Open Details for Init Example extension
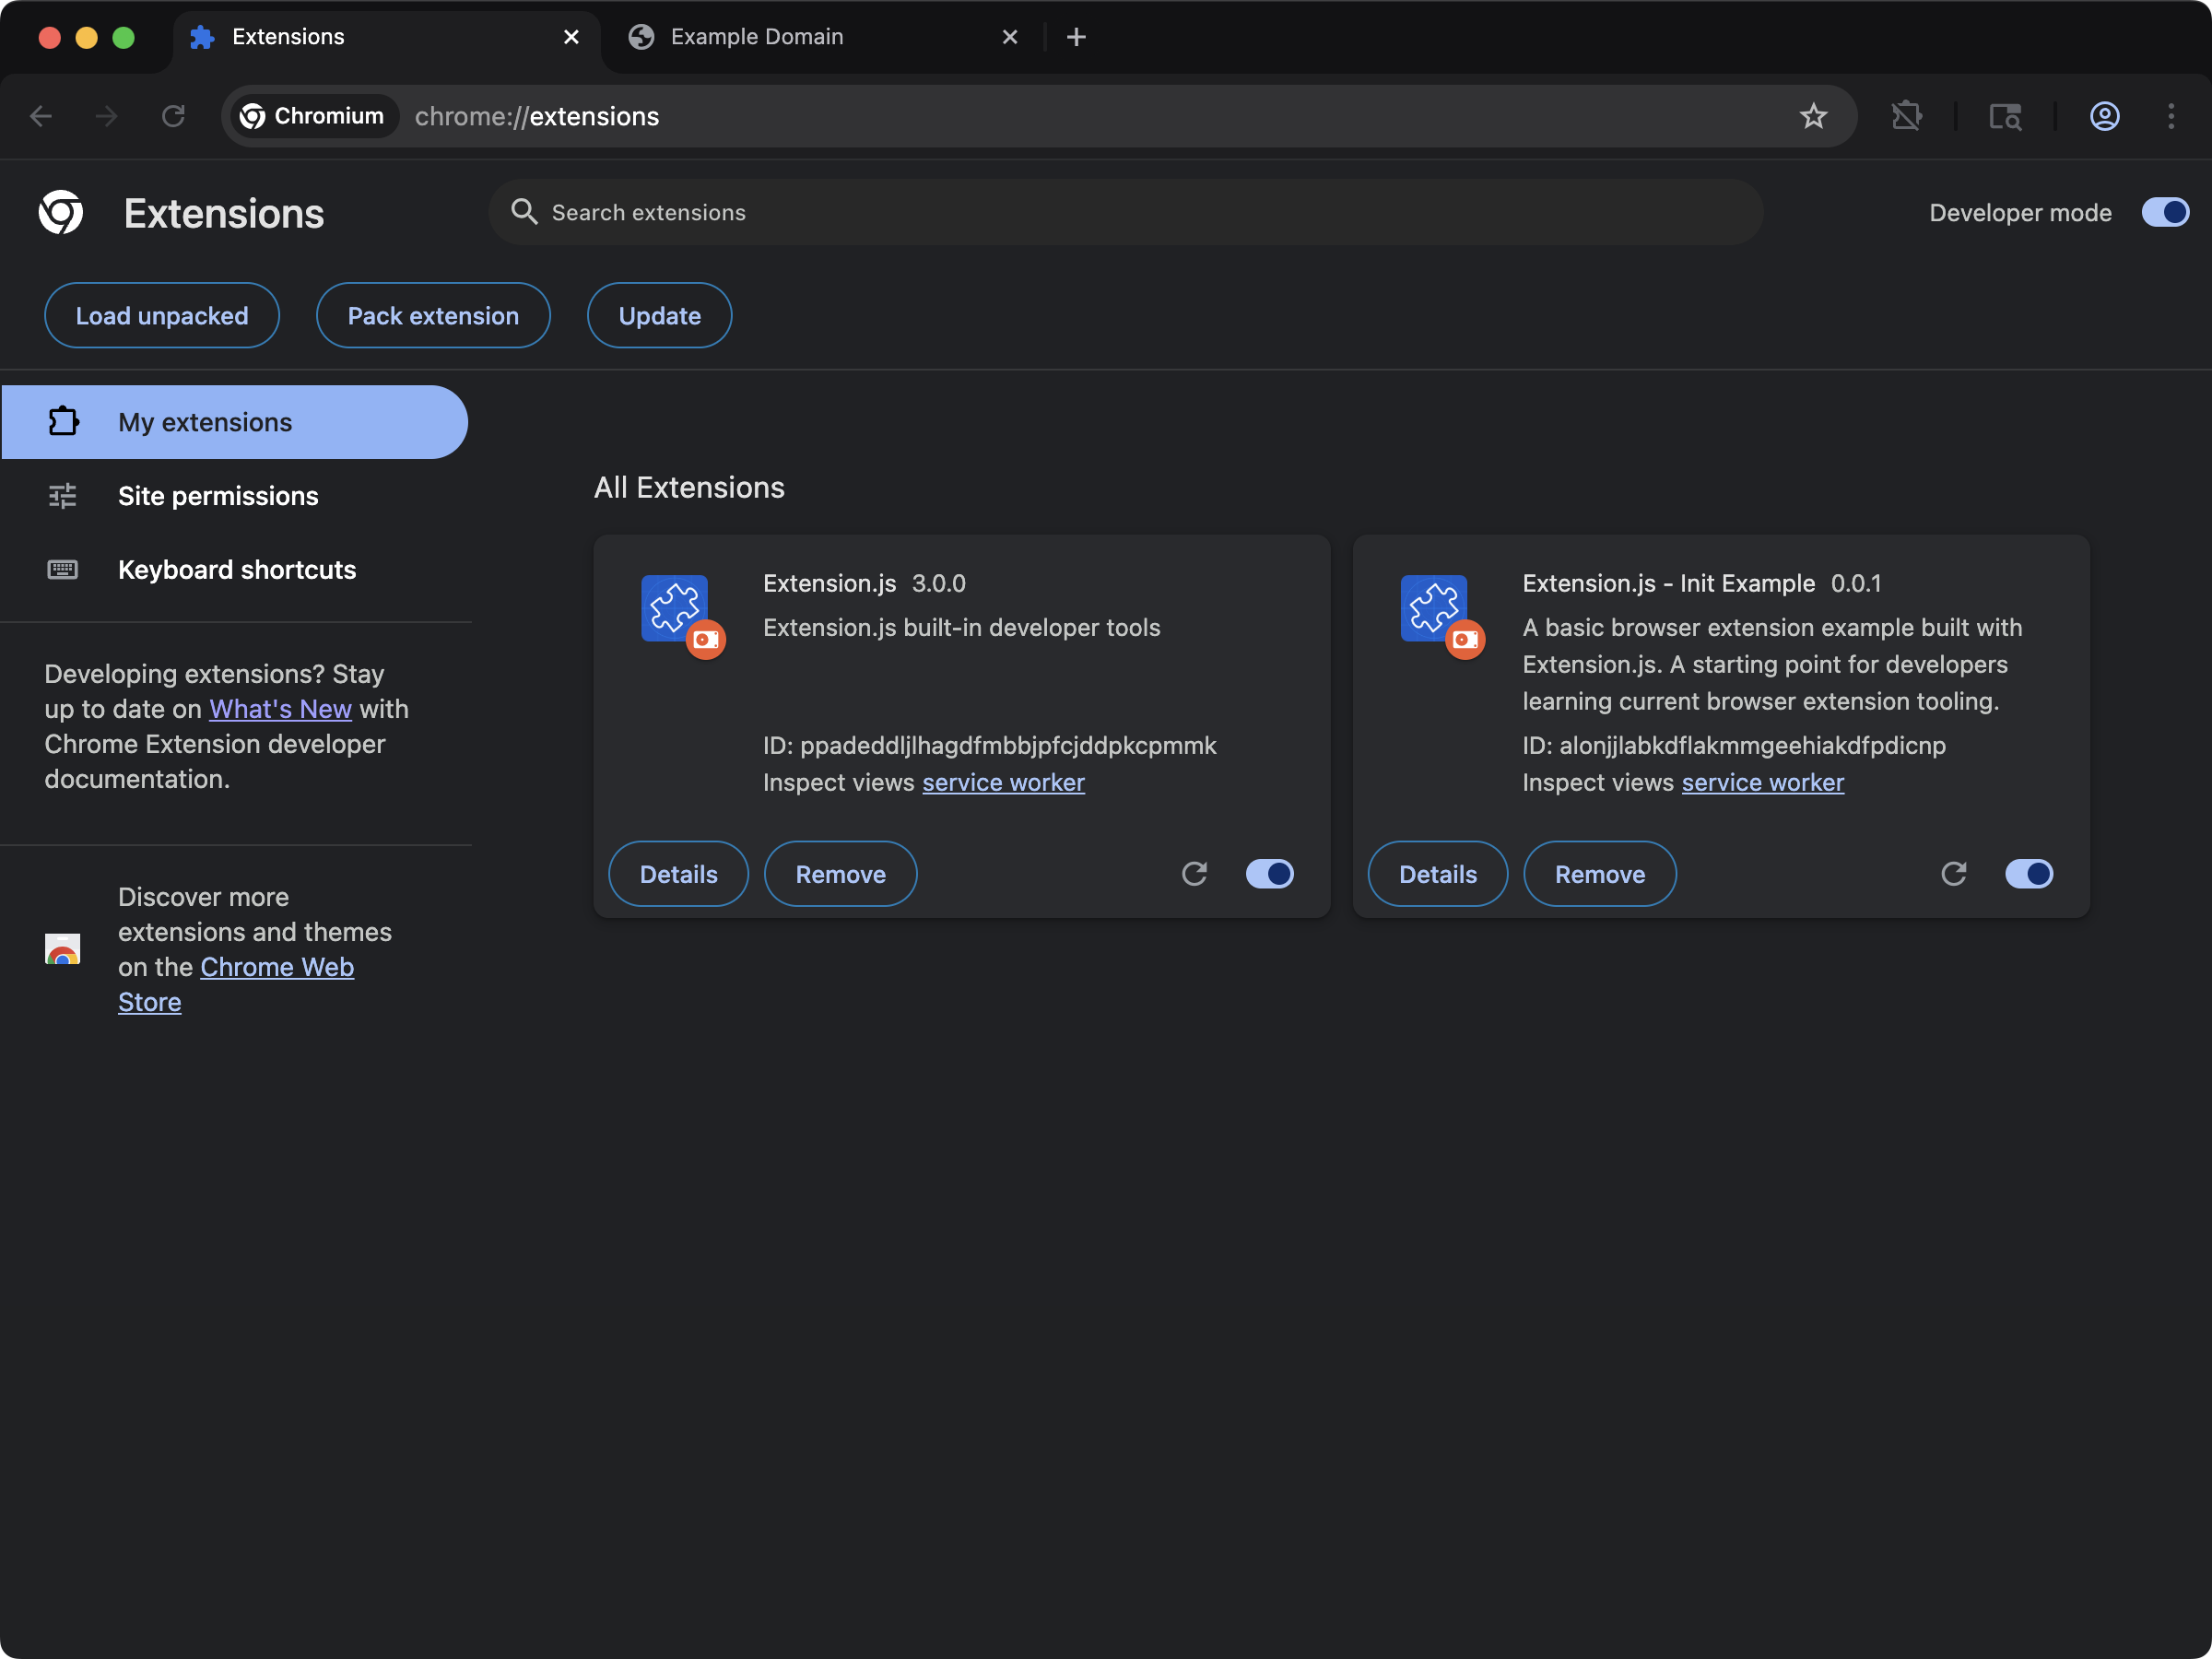This screenshot has height=1659, width=2212. 1437,874
